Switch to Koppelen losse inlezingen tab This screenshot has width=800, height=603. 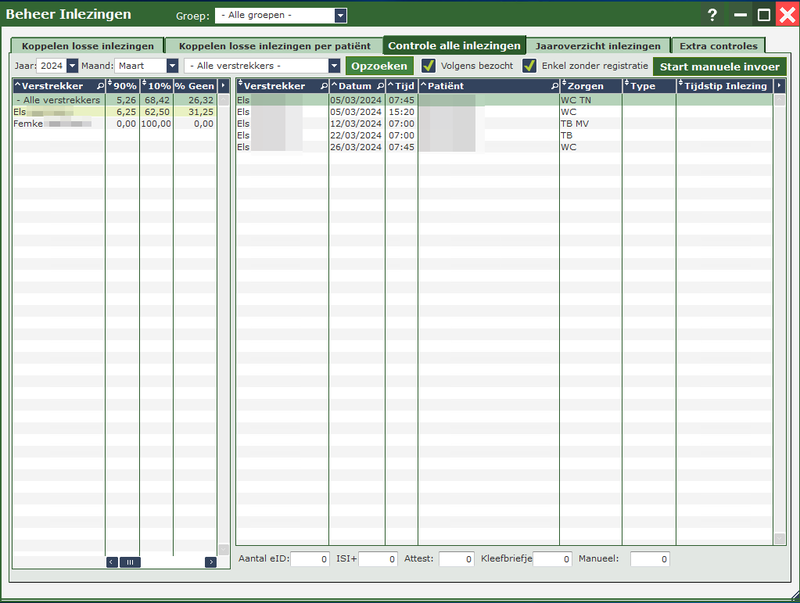pyautogui.click(x=88, y=46)
